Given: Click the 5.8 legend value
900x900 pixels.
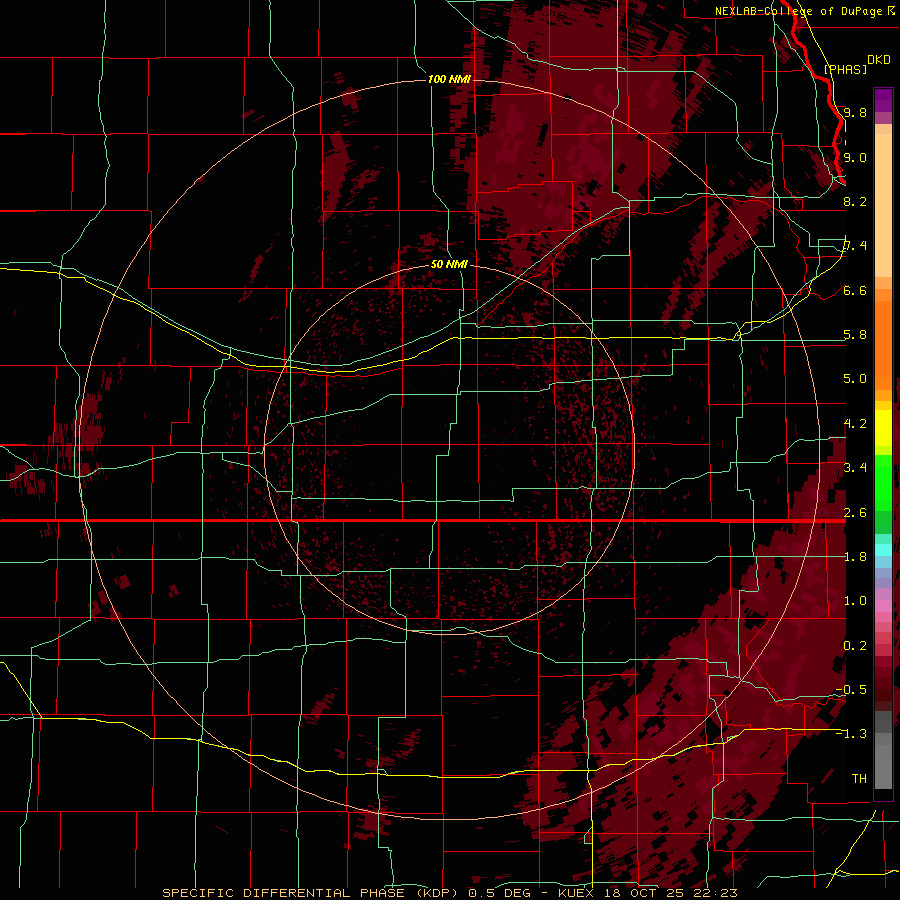Looking at the screenshot, I should [855, 335].
